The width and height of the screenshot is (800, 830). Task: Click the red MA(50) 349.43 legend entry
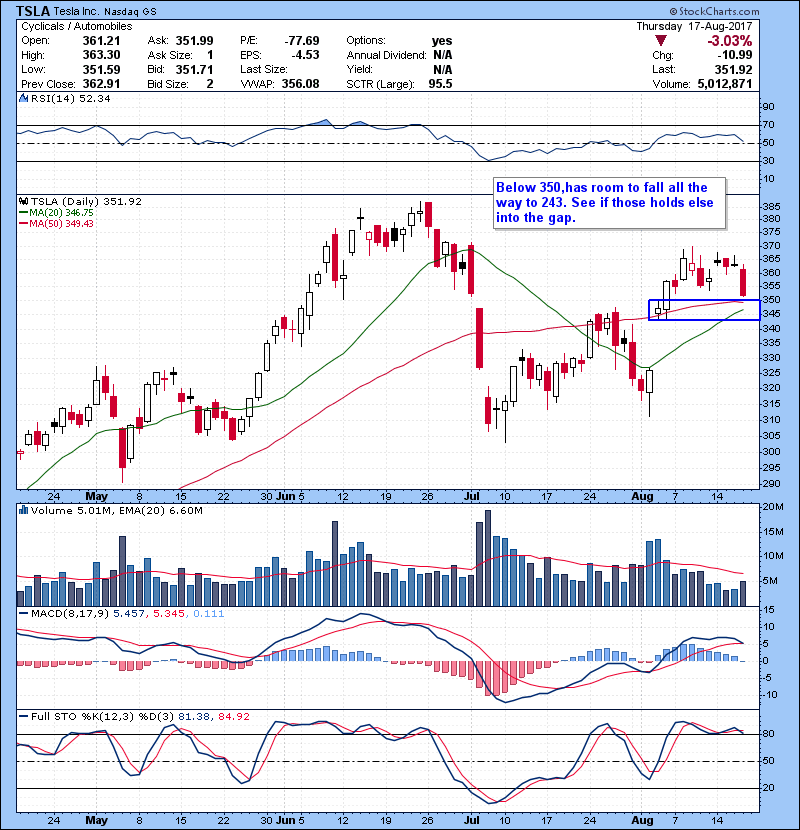pos(56,223)
